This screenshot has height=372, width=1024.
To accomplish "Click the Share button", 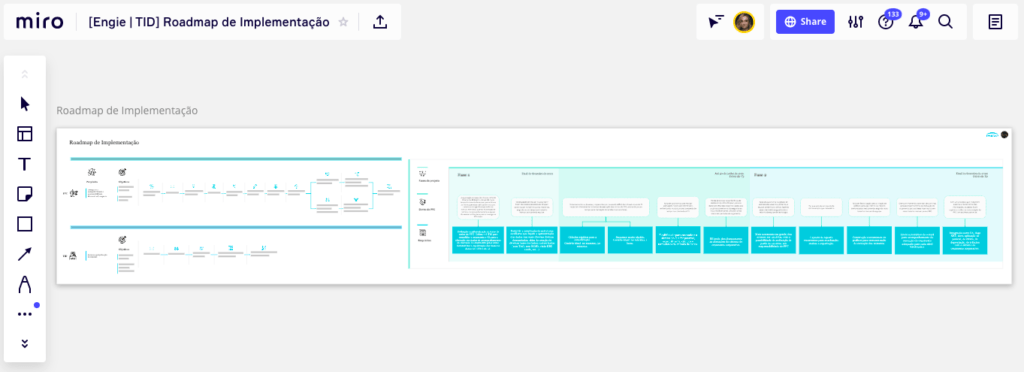I will coord(805,22).
